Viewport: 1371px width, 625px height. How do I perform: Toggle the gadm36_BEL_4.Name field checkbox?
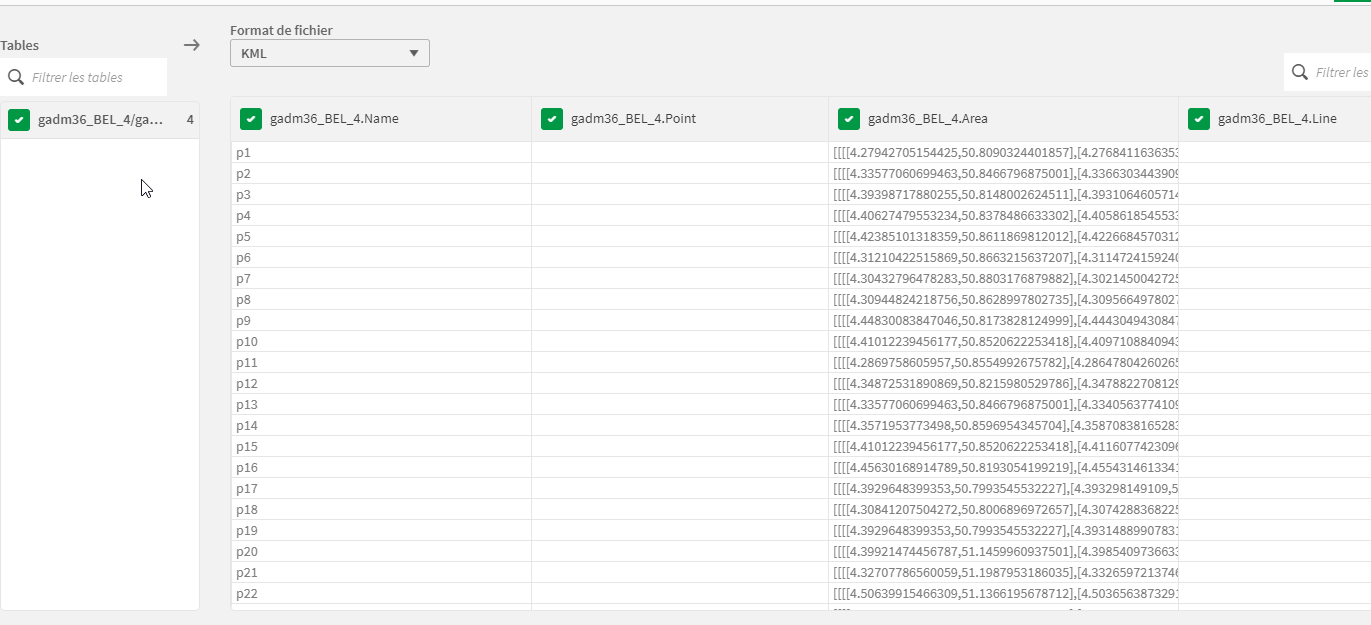click(x=251, y=119)
